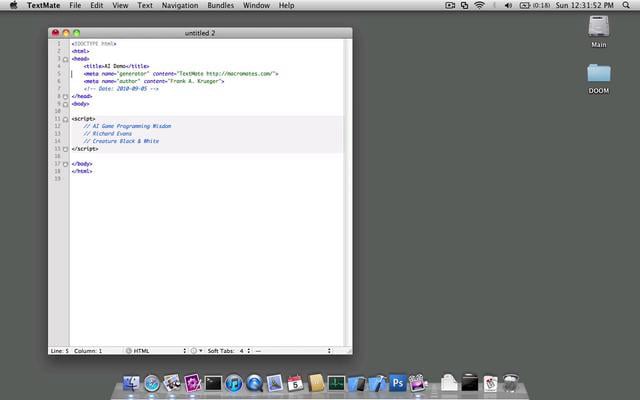Viewport: 640px width, 400px height.
Task: Open the Bundles menu
Action: point(220,5)
